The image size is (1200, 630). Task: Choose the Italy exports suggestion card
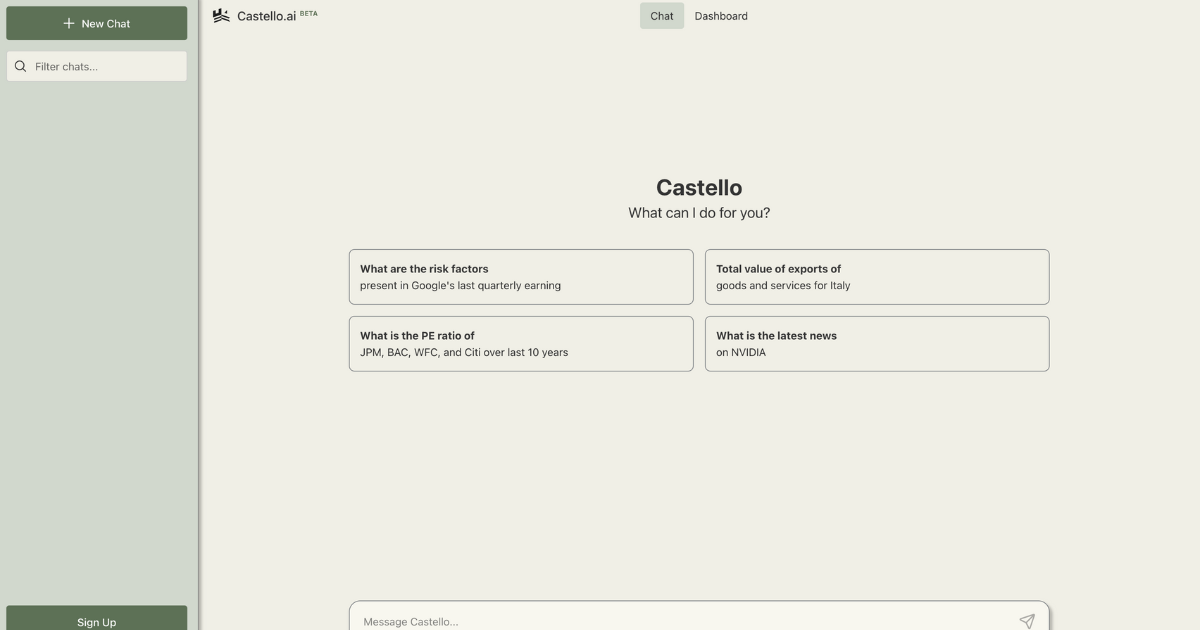(877, 277)
